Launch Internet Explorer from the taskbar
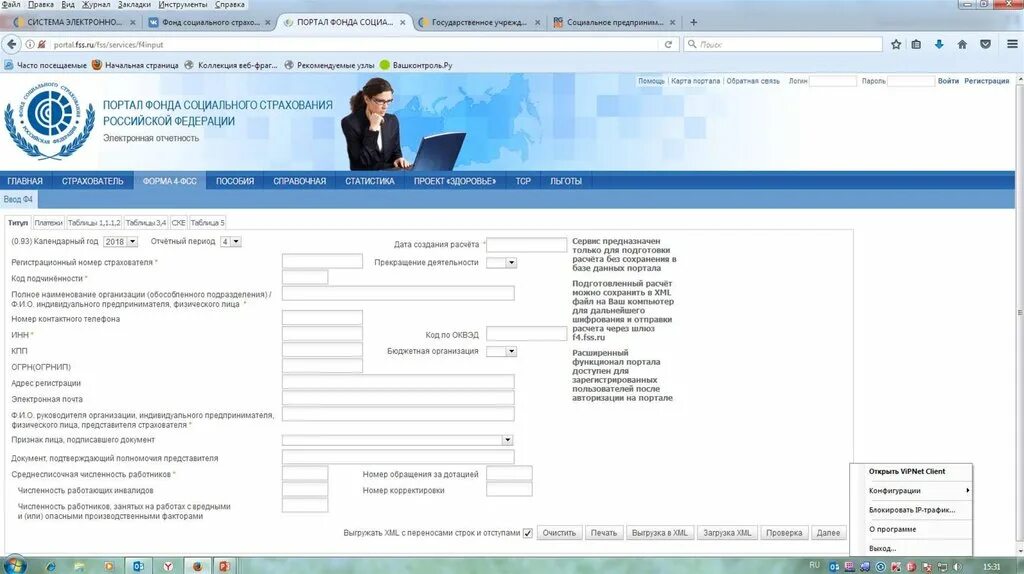Screen dimensions: 1024x574 [50, 566]
